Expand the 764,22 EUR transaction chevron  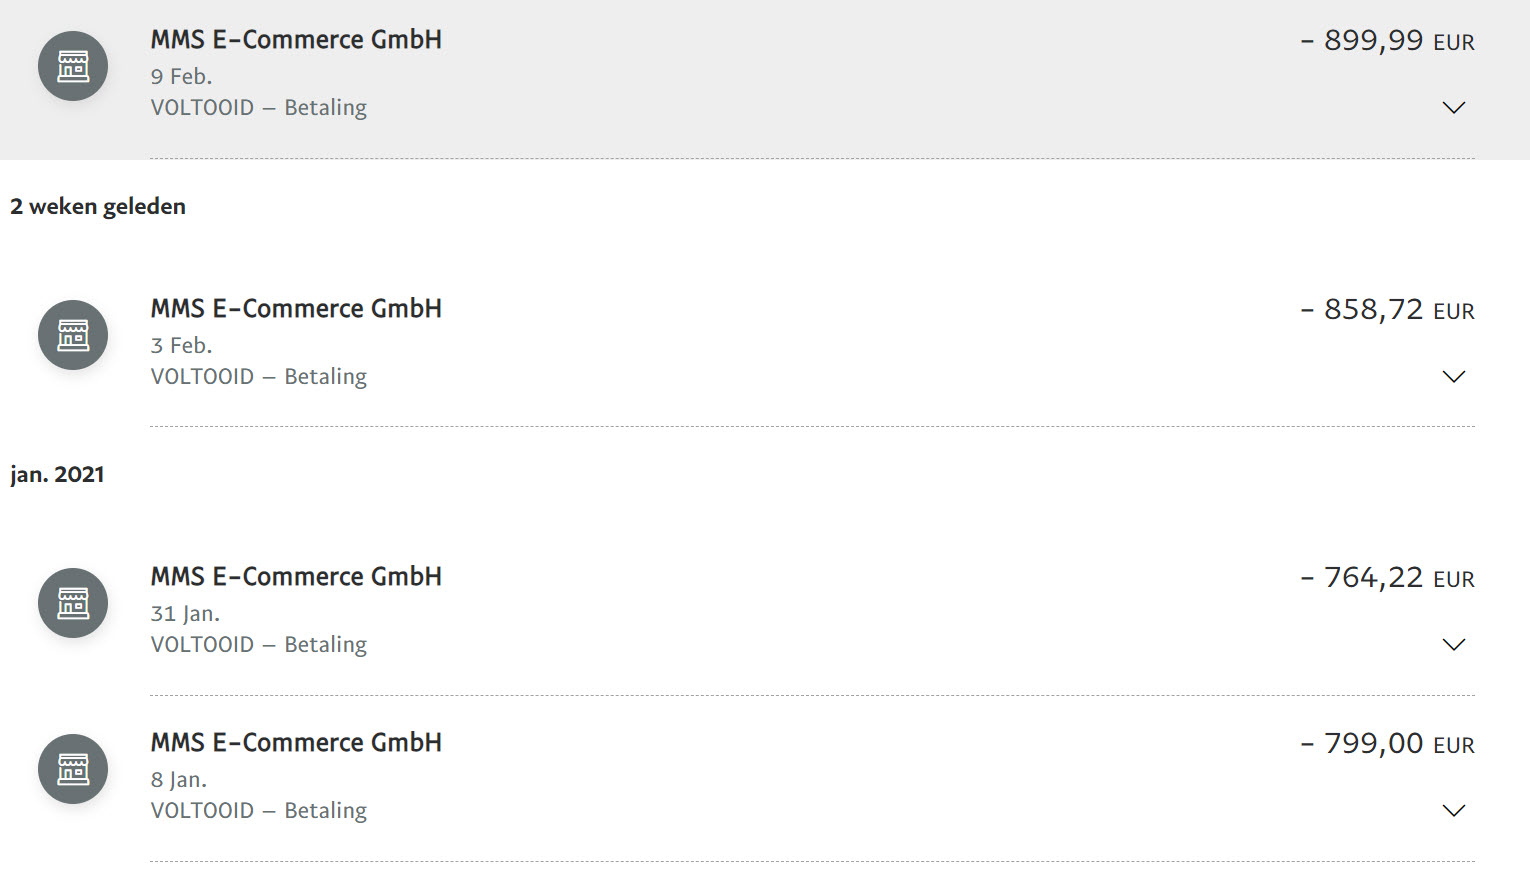(1453, 645)
